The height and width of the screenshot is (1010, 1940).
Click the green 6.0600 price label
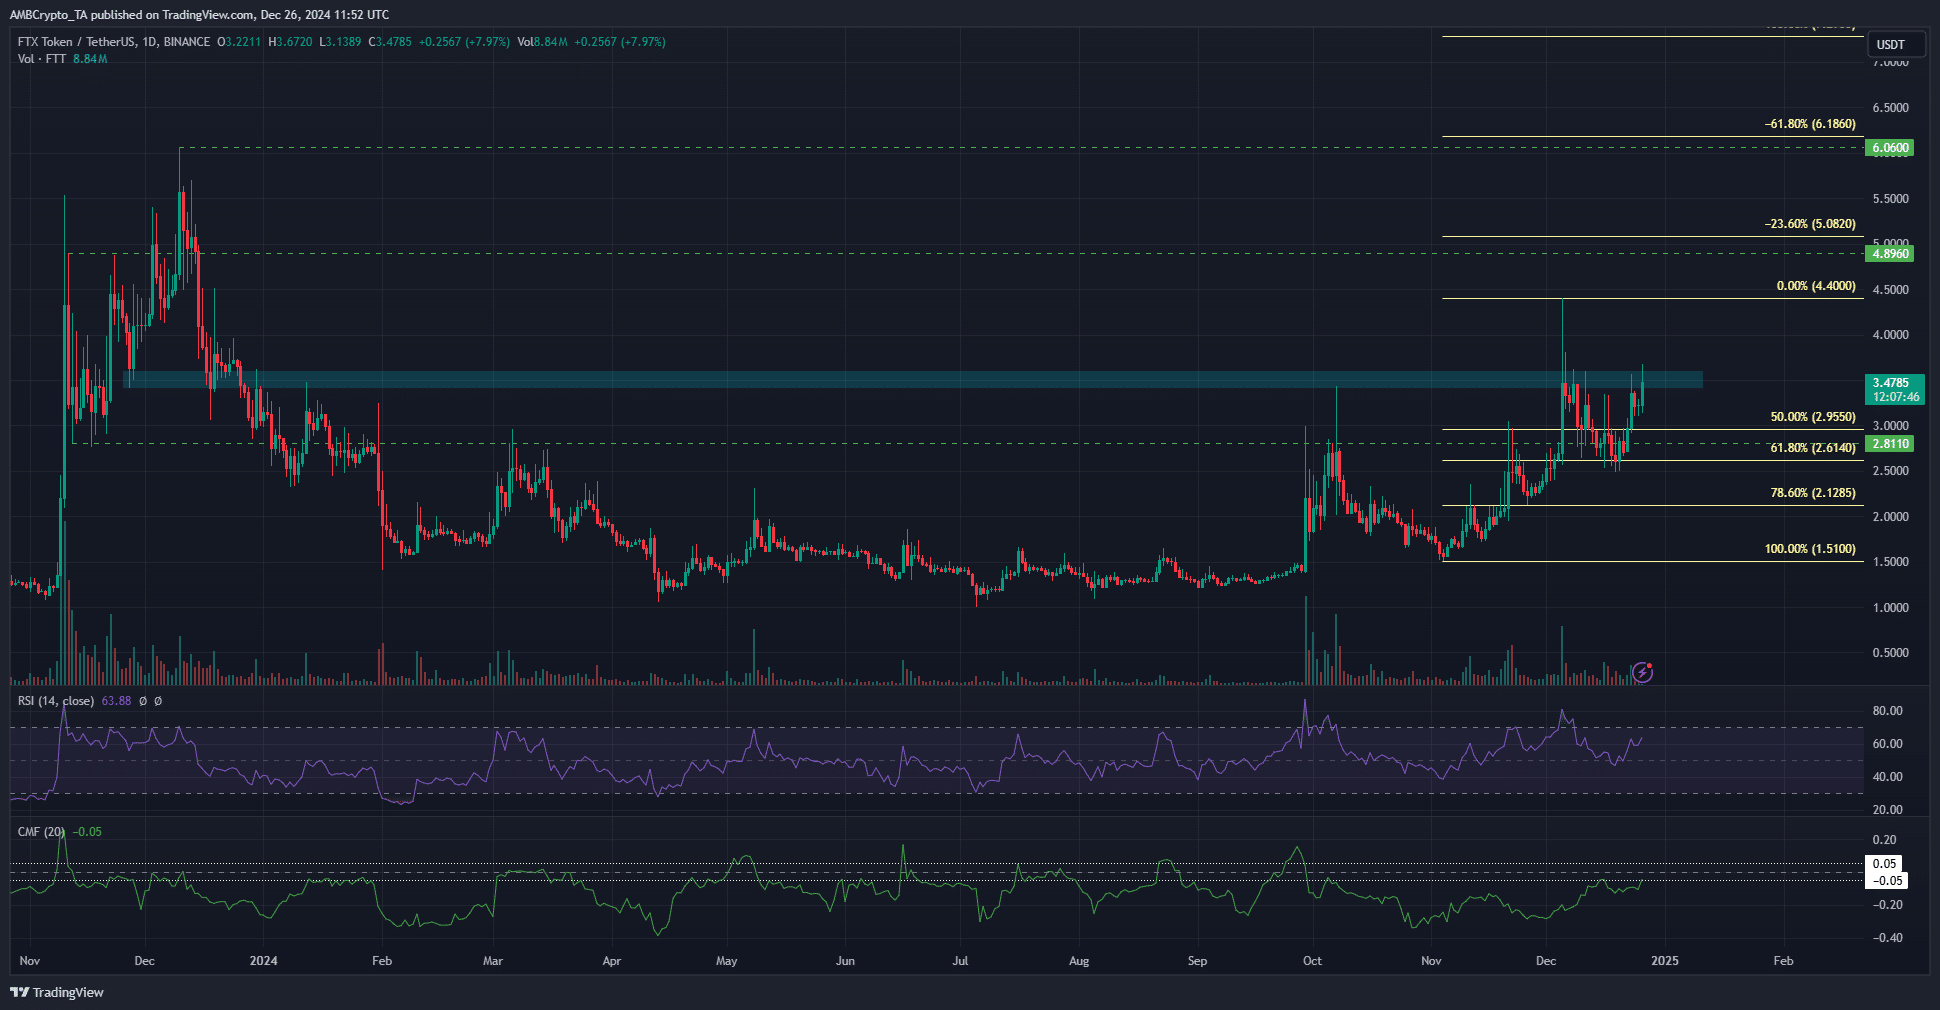point(1890,148)
